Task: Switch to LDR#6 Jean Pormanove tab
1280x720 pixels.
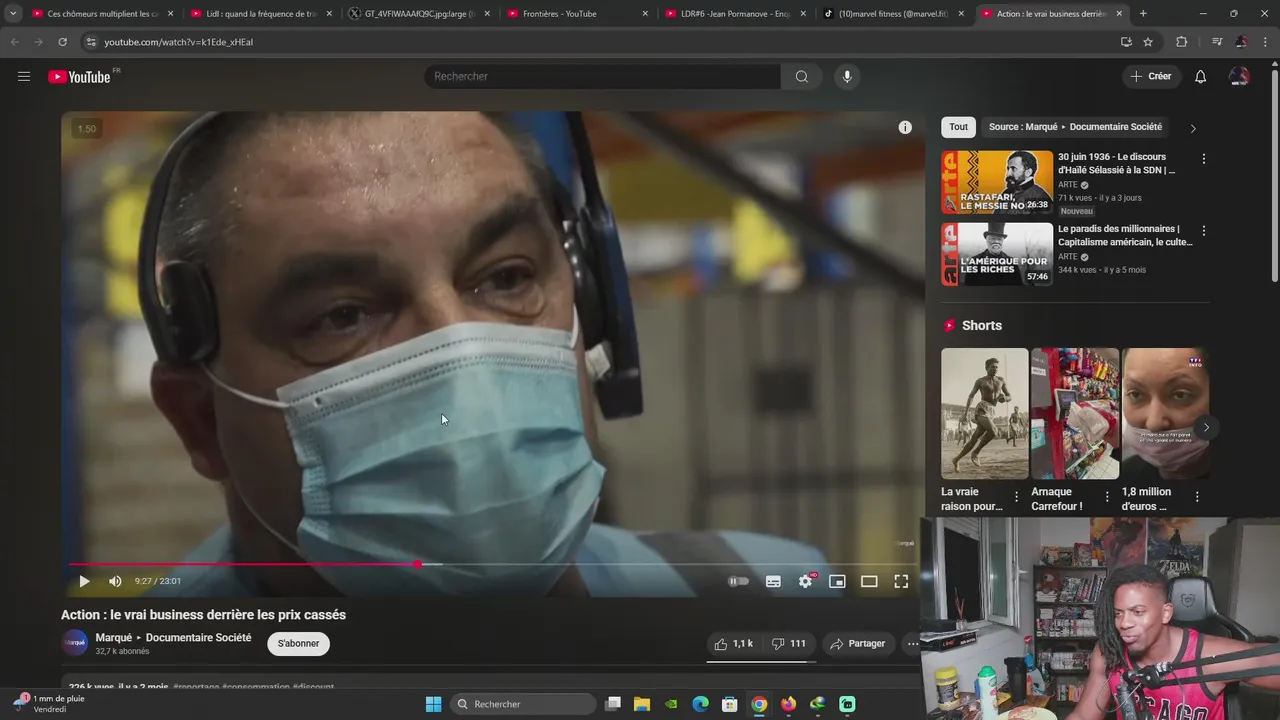Action: (735, 14)
